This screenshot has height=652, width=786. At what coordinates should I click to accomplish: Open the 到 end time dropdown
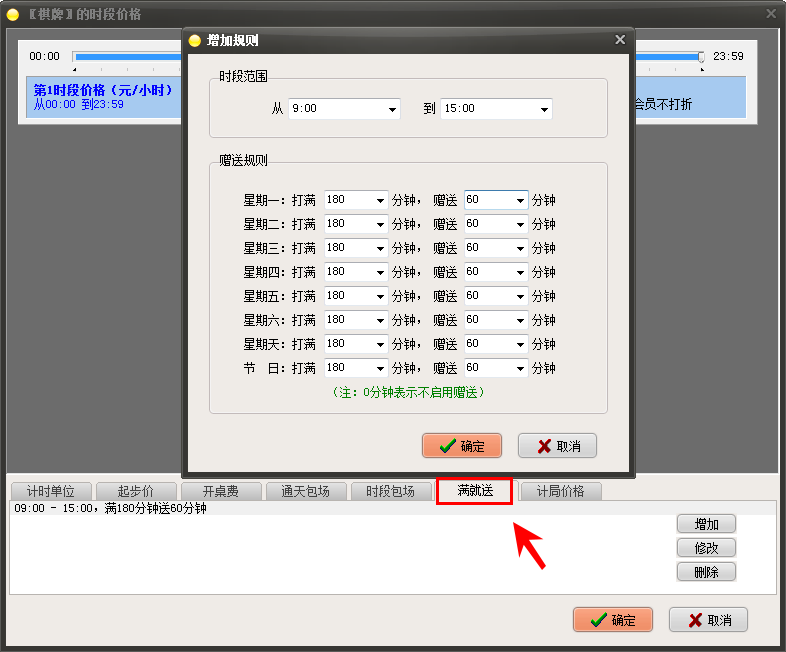coord(544,109)
